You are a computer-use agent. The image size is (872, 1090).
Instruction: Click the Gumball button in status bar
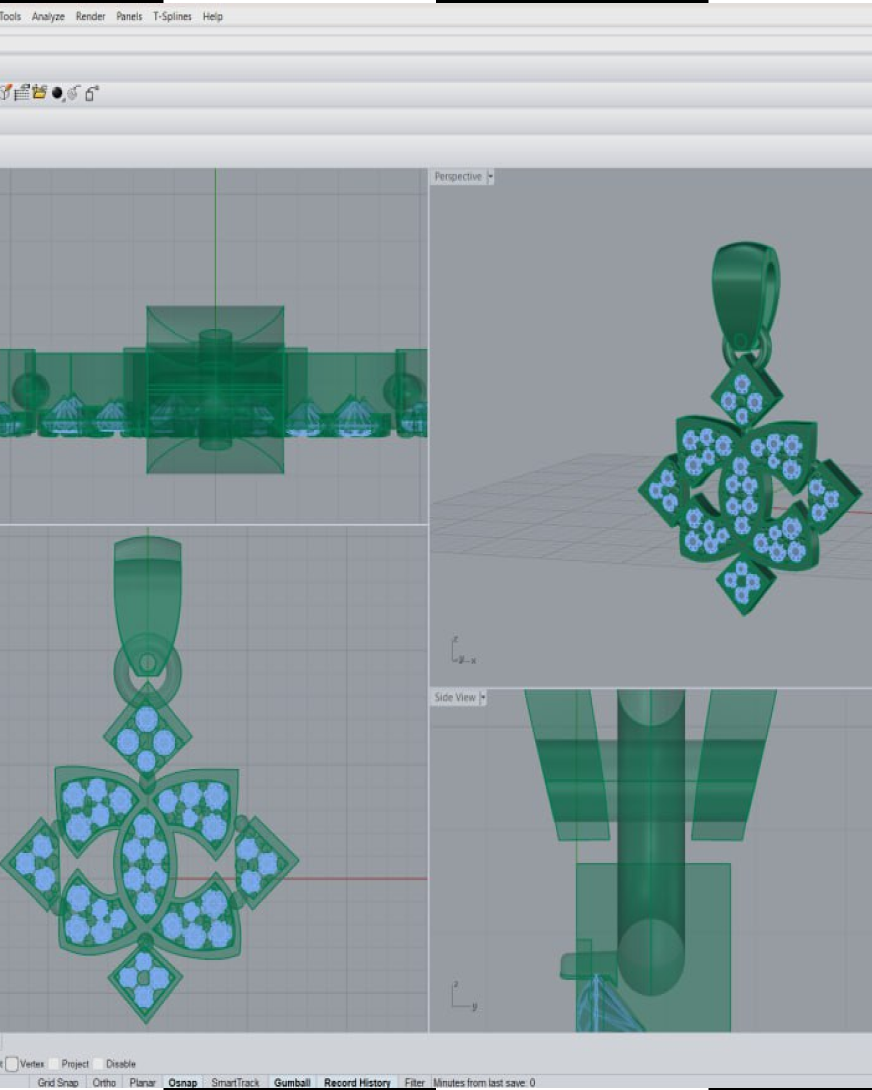[x=292, y=1083]
